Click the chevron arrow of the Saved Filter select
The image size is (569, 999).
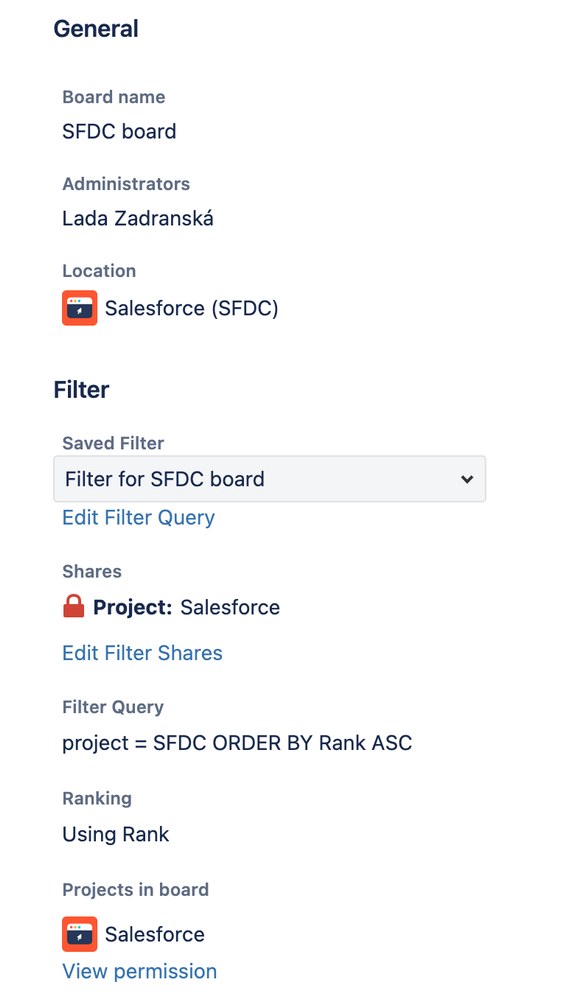point(467,479)
